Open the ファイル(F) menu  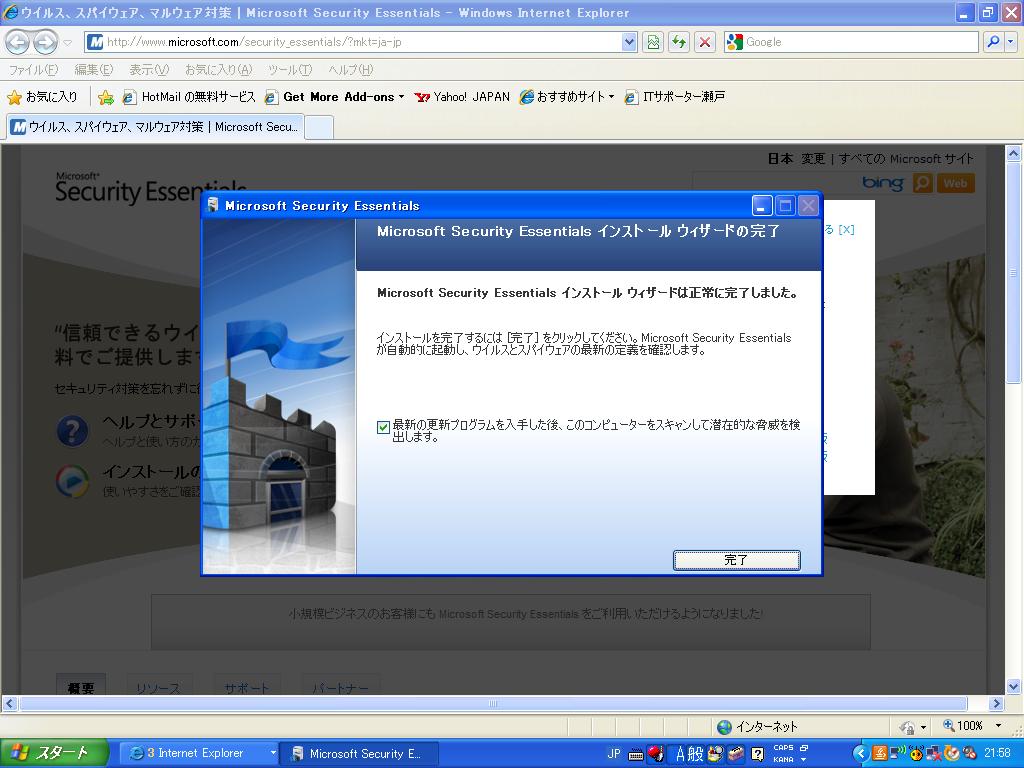pos(33,70)
